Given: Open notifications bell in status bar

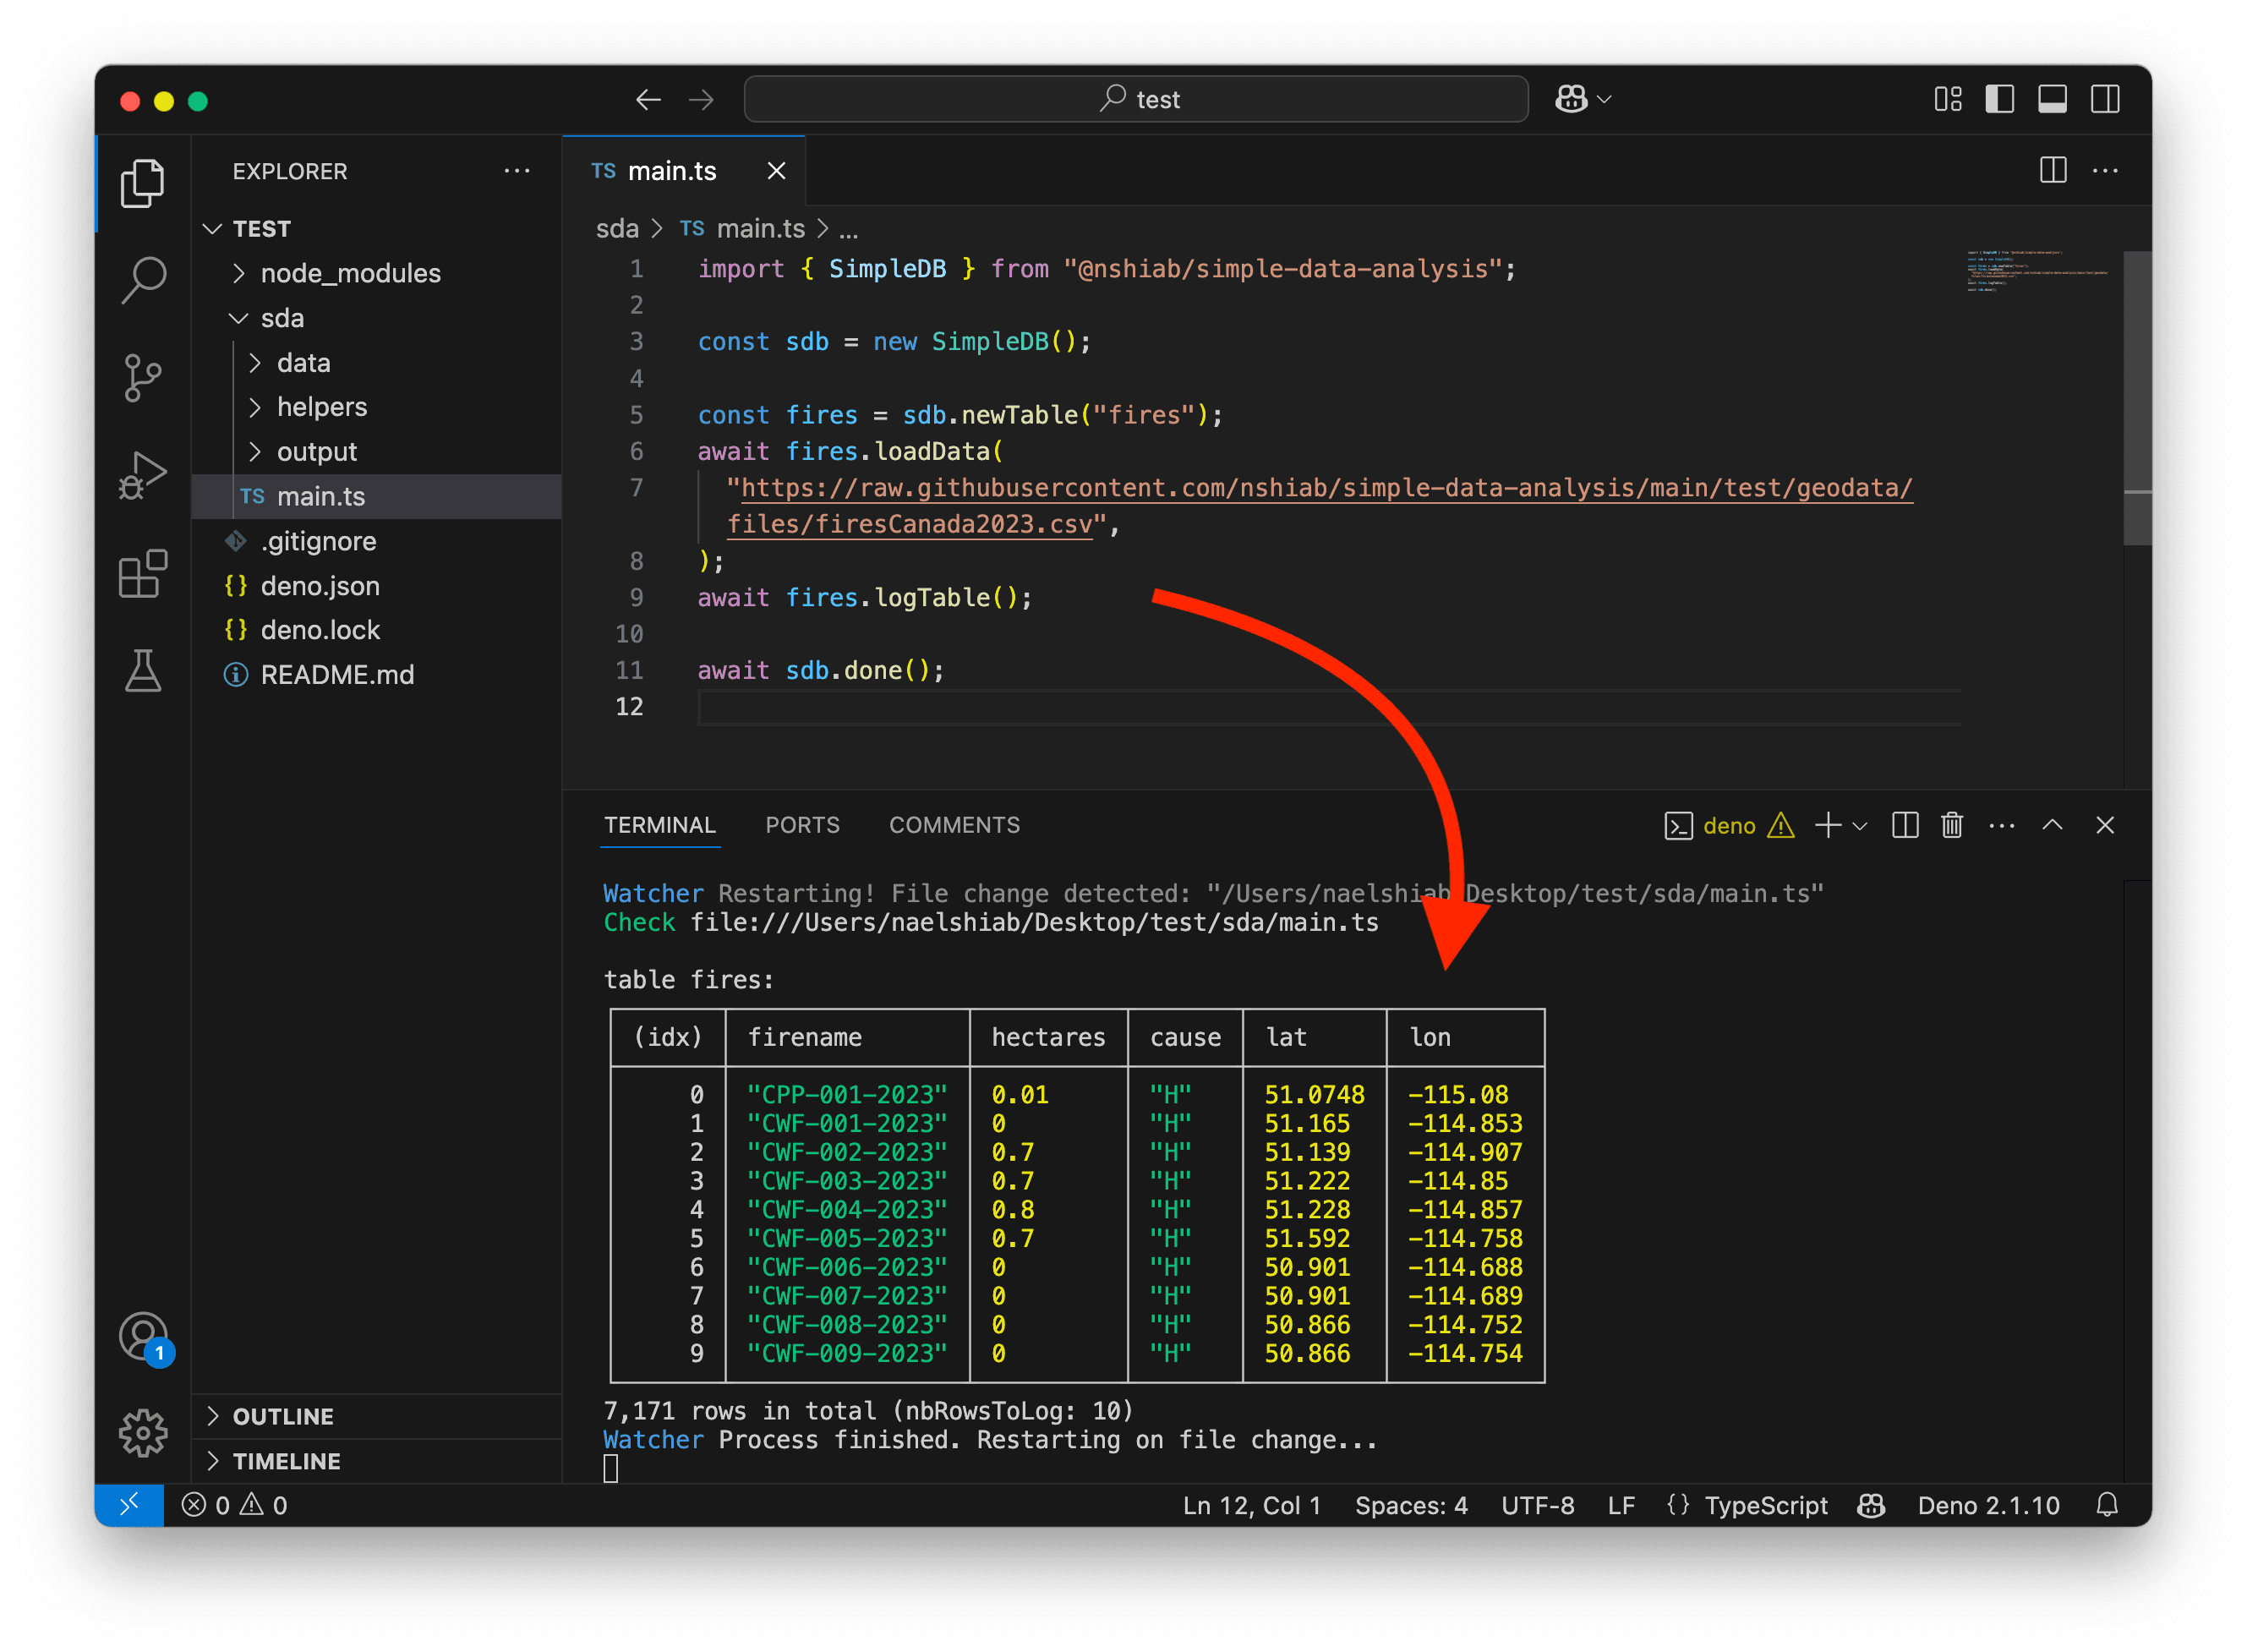Looking at the screenshot, I should (2107, 1505).
